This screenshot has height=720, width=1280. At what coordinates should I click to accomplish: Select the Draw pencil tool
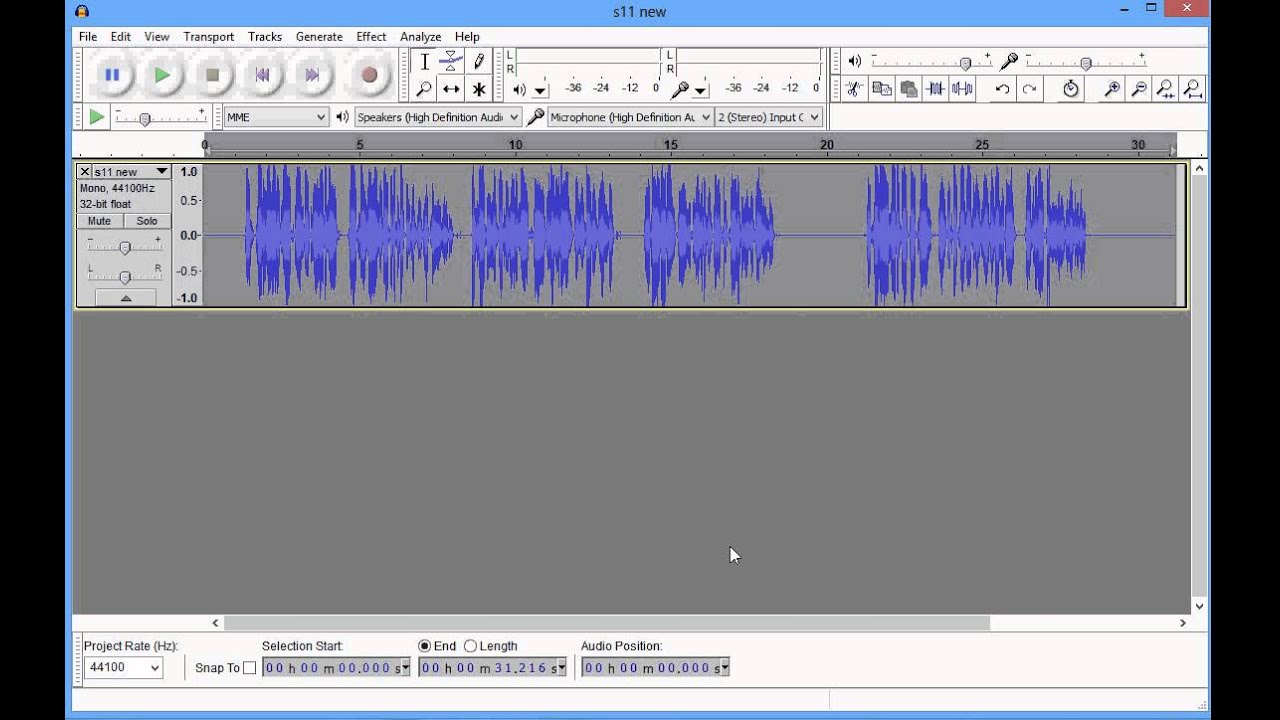click(478, 61)
